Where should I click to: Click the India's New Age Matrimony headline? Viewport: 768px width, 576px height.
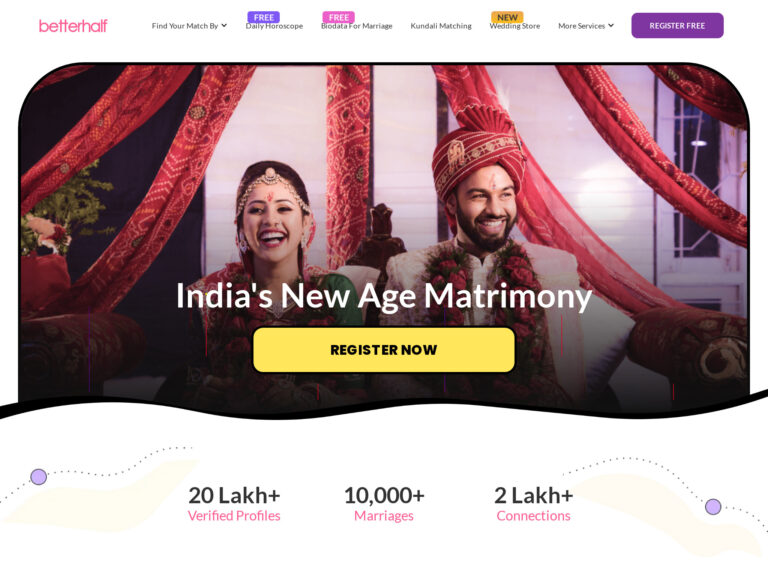384,296
